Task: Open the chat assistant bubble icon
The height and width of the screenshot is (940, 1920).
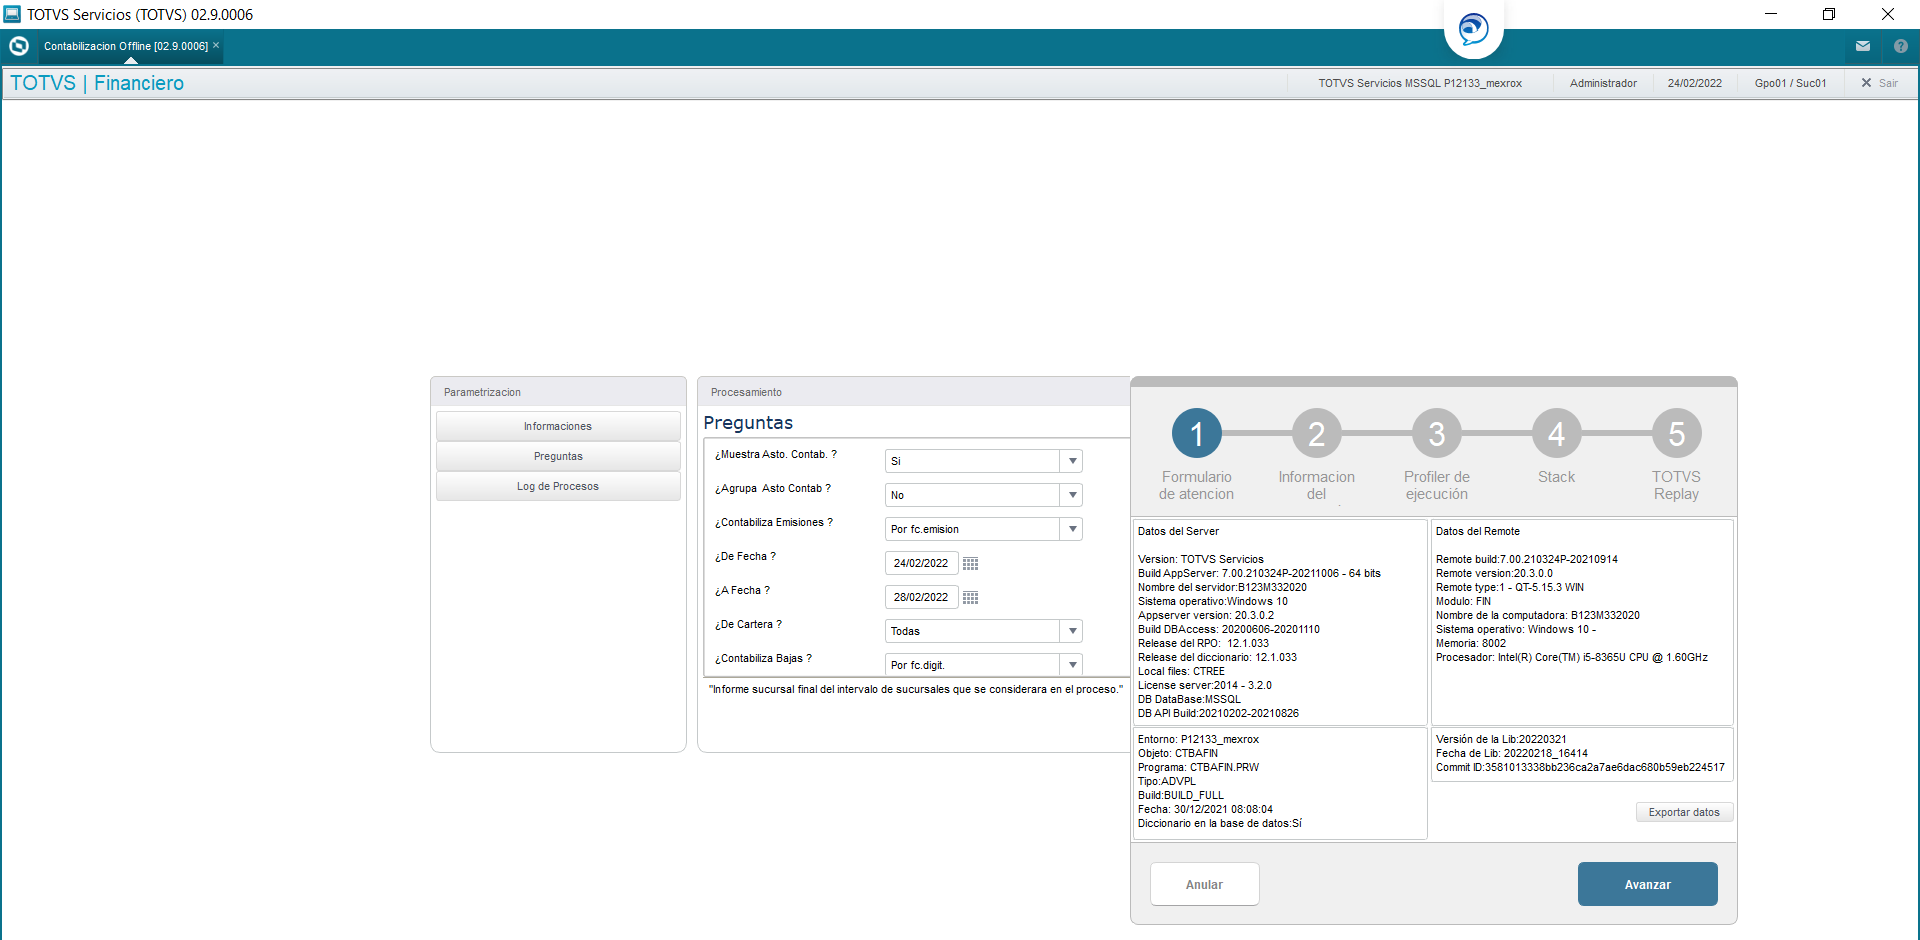Action: 1473,28
